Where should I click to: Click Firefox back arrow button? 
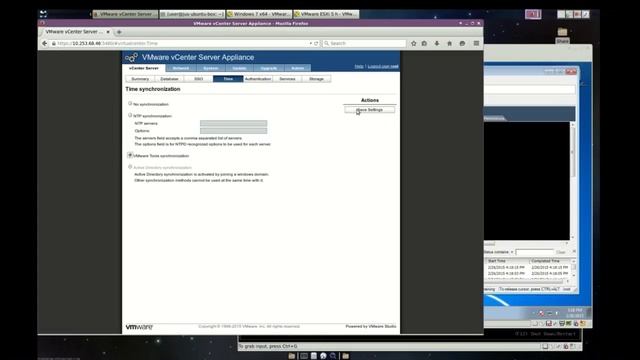44,43
